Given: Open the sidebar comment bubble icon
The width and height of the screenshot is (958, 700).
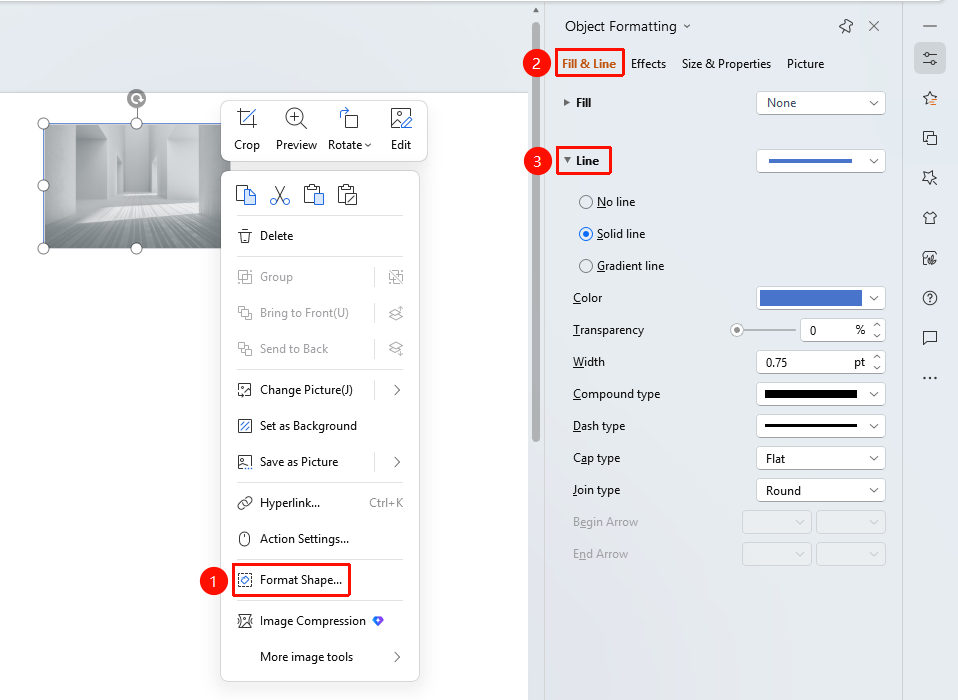Looking at the screenshot, I should [930, 338].
